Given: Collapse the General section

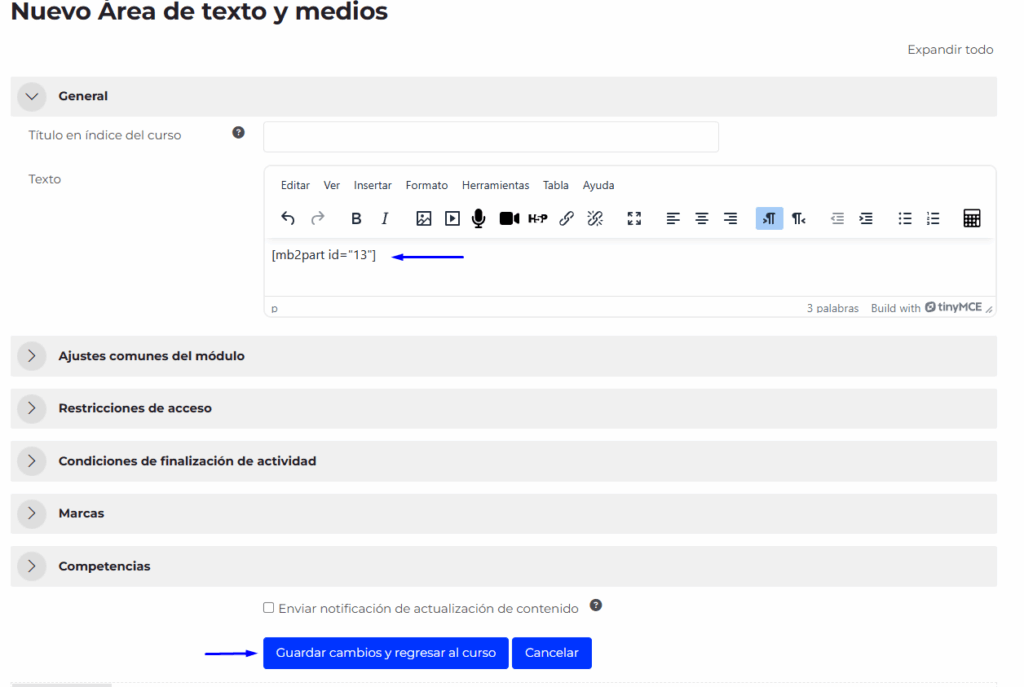Looking at the screenshot, I should pos(32,96).
